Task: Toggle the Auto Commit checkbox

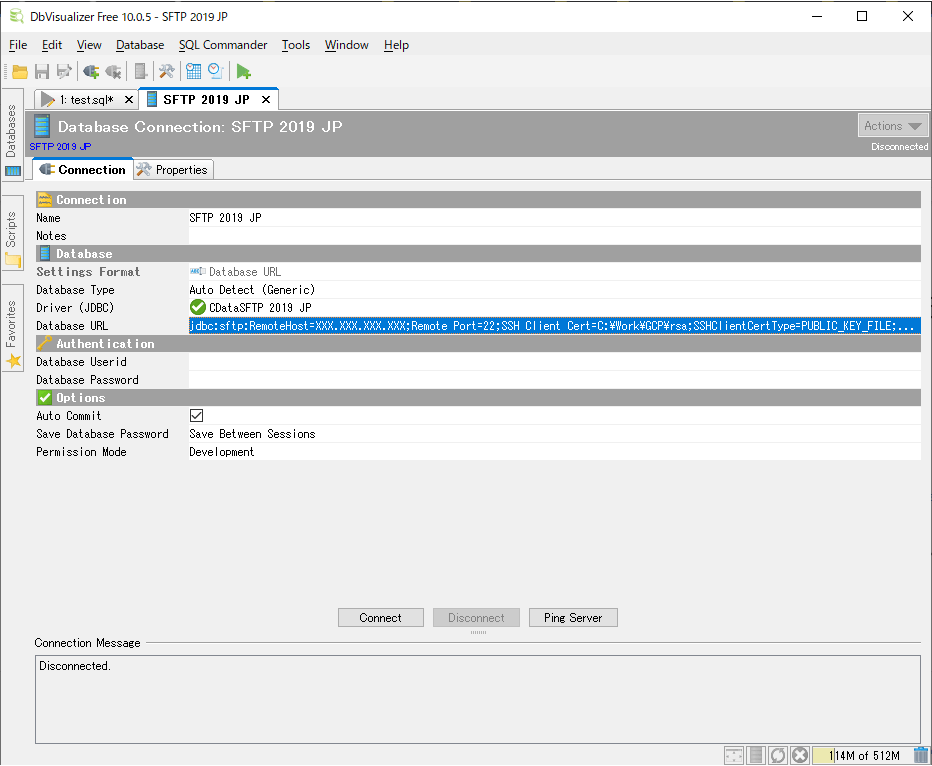Action: point(196,415)
